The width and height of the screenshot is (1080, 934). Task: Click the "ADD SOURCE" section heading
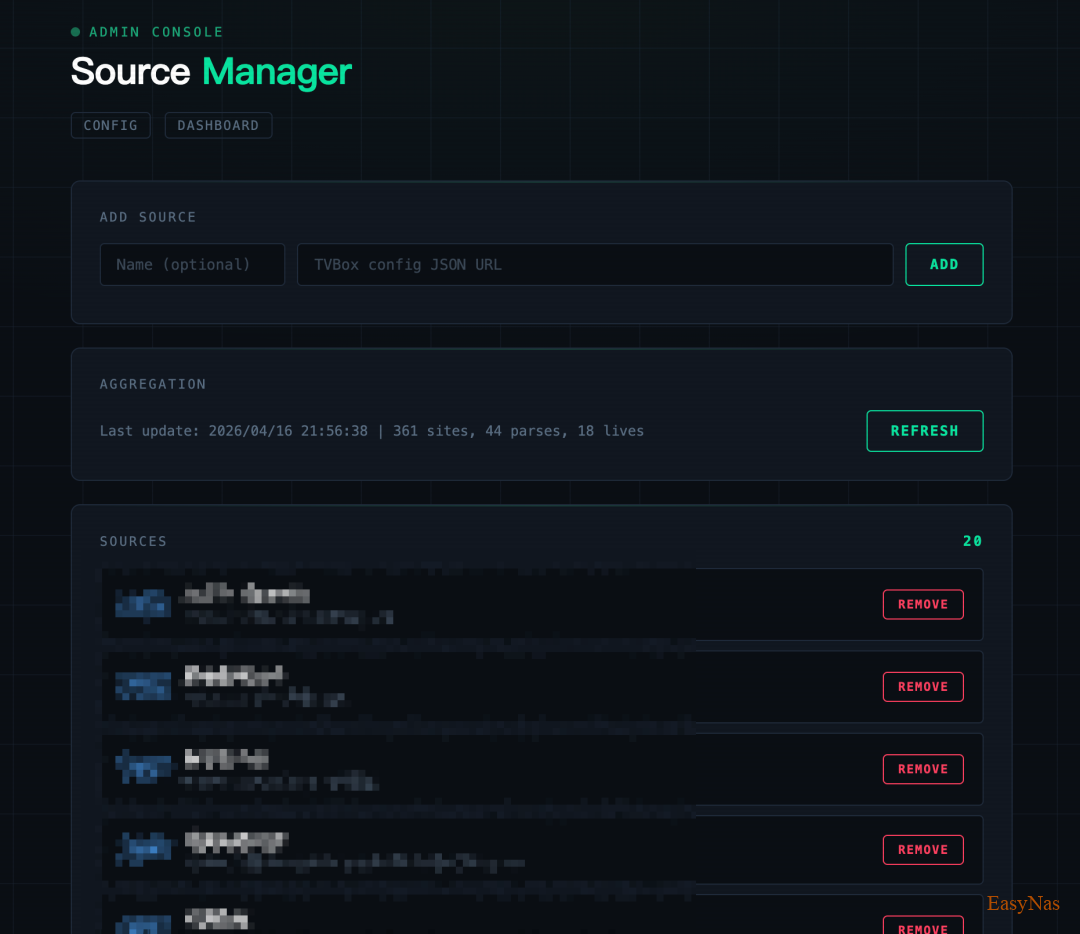(x=148, y=217)
